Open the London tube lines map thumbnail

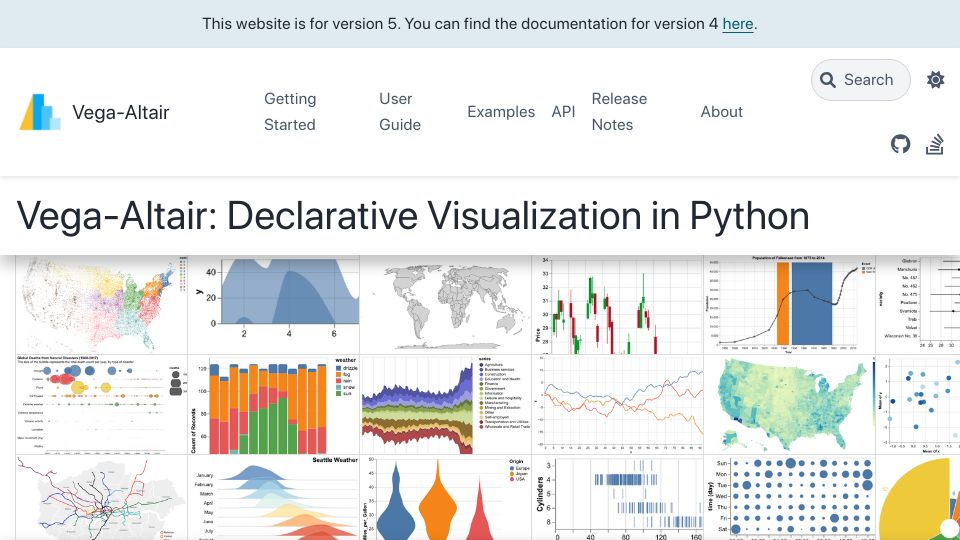point(102,497)
